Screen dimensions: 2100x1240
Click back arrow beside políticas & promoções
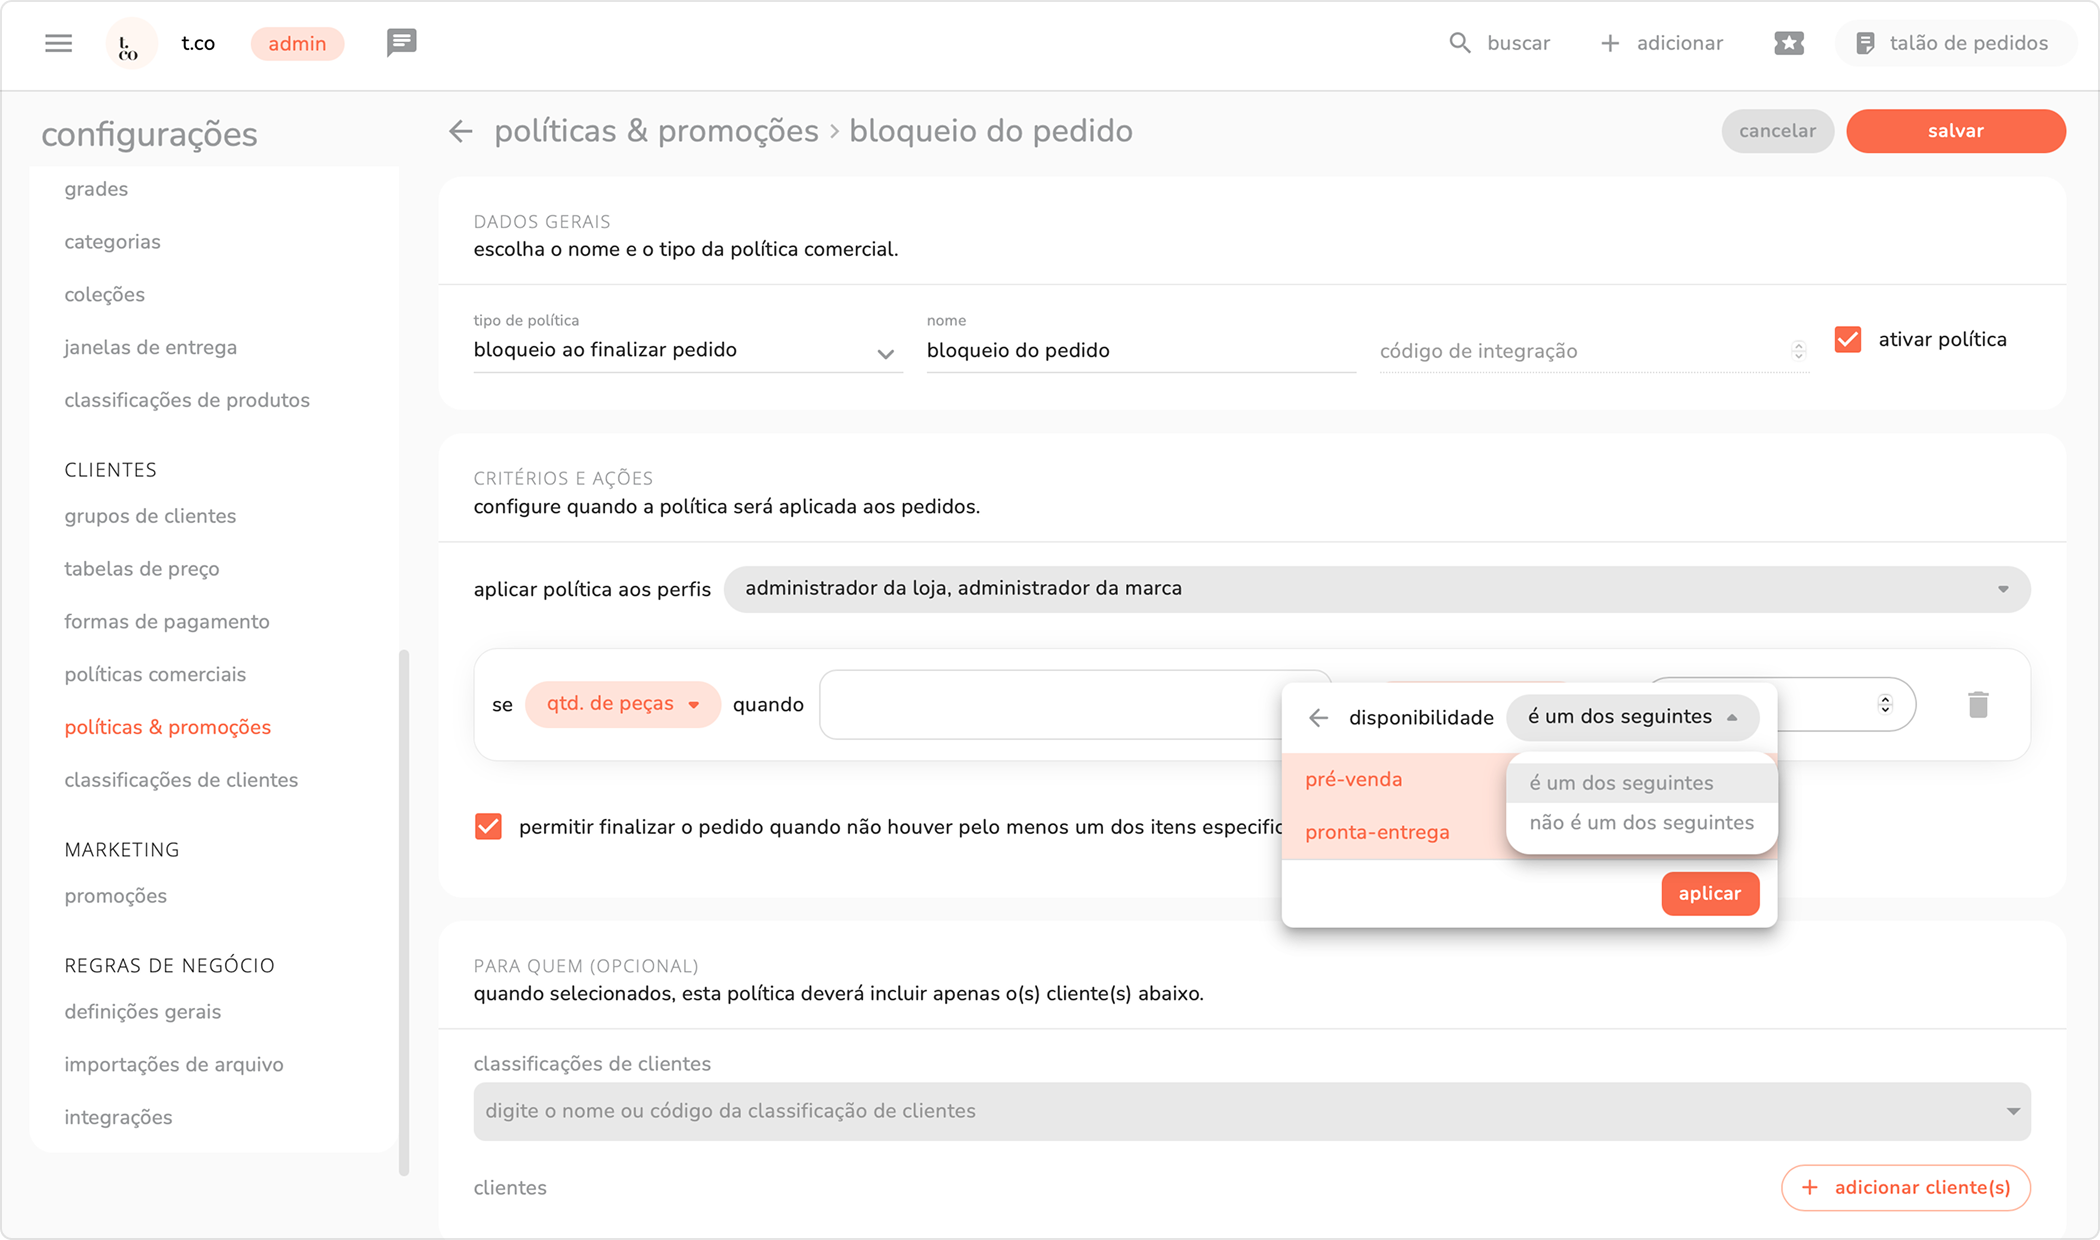(460, 131)
